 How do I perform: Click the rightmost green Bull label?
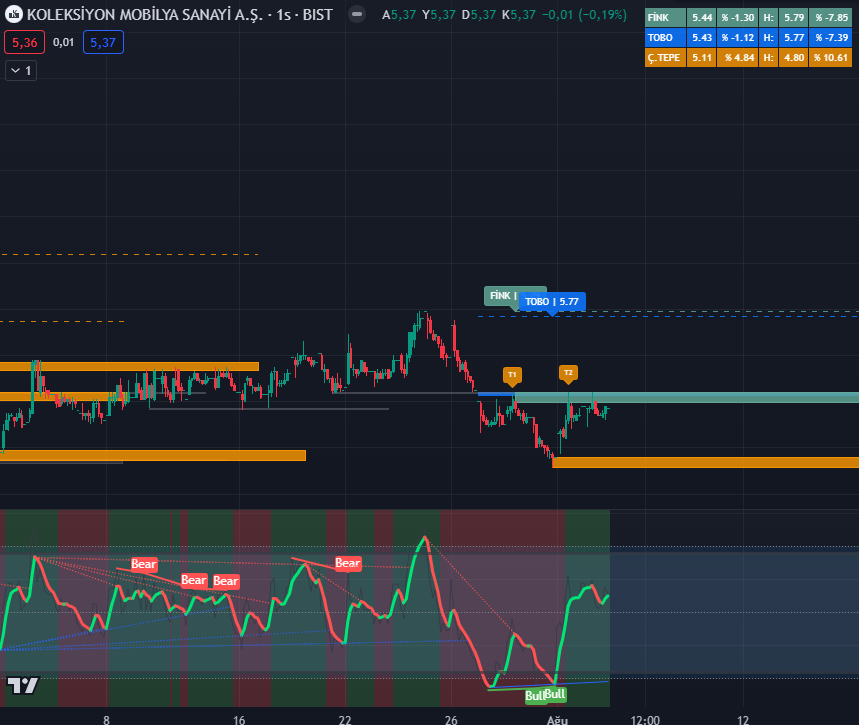tap(555, 694)
